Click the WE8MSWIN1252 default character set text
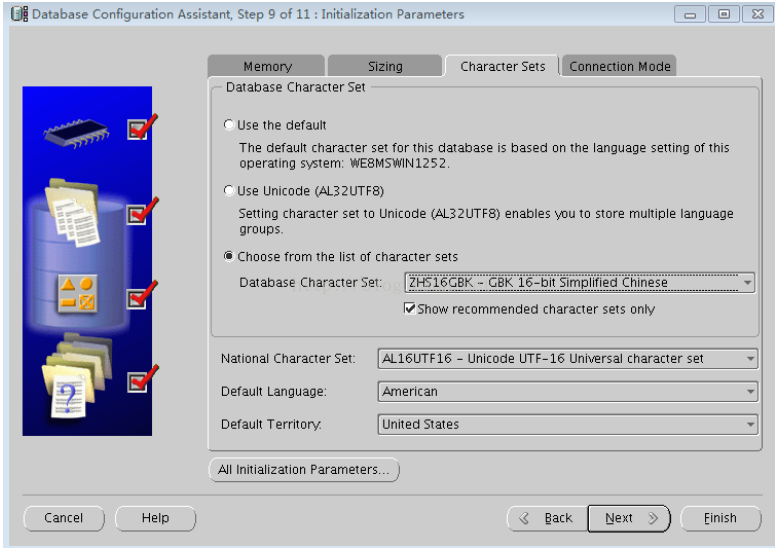The width and height of the screenshot is (775, 548). 398,163
